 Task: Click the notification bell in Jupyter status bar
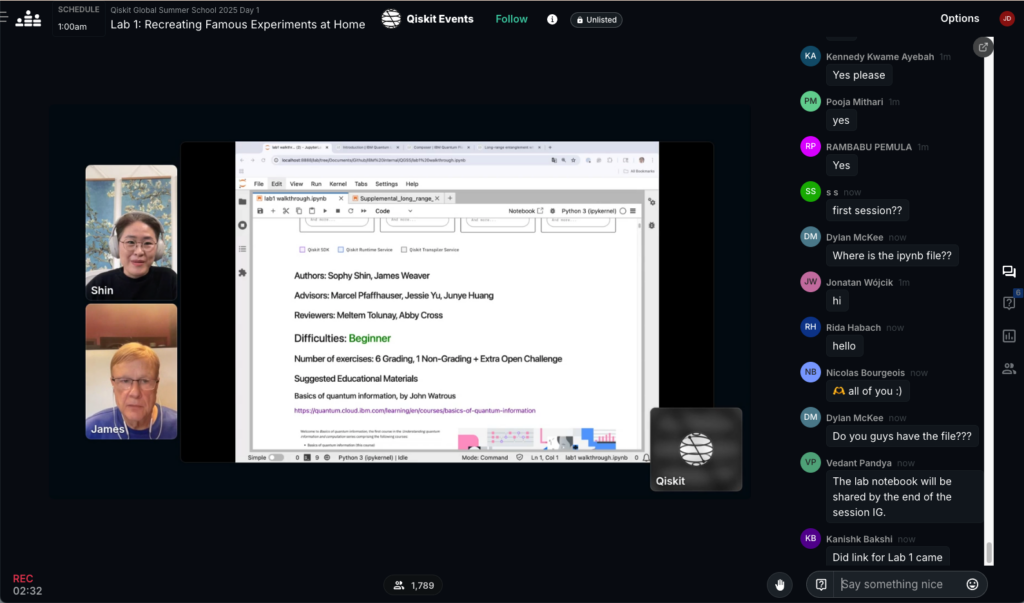click(x=646, y=457)
